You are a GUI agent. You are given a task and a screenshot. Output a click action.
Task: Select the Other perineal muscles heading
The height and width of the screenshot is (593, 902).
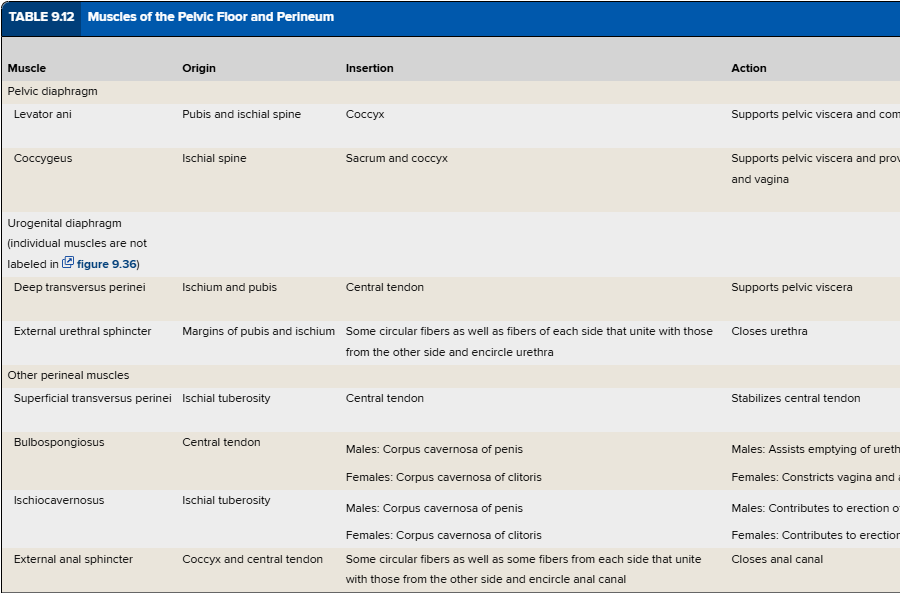68,375
